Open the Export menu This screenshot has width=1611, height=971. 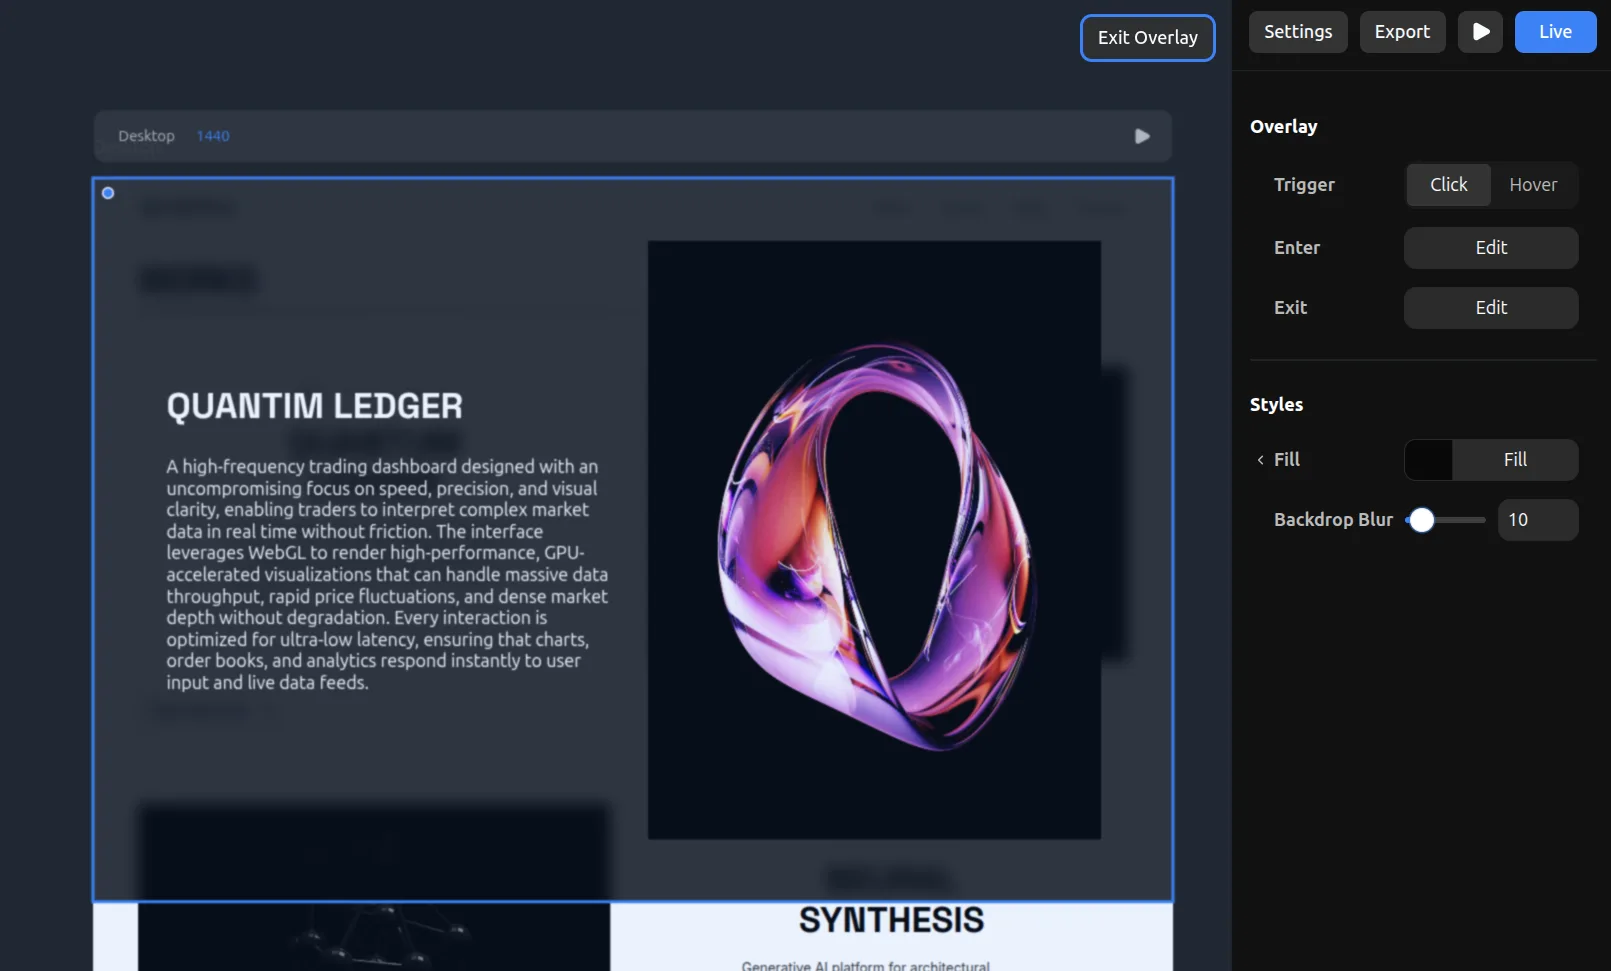tap(1401, 32)
